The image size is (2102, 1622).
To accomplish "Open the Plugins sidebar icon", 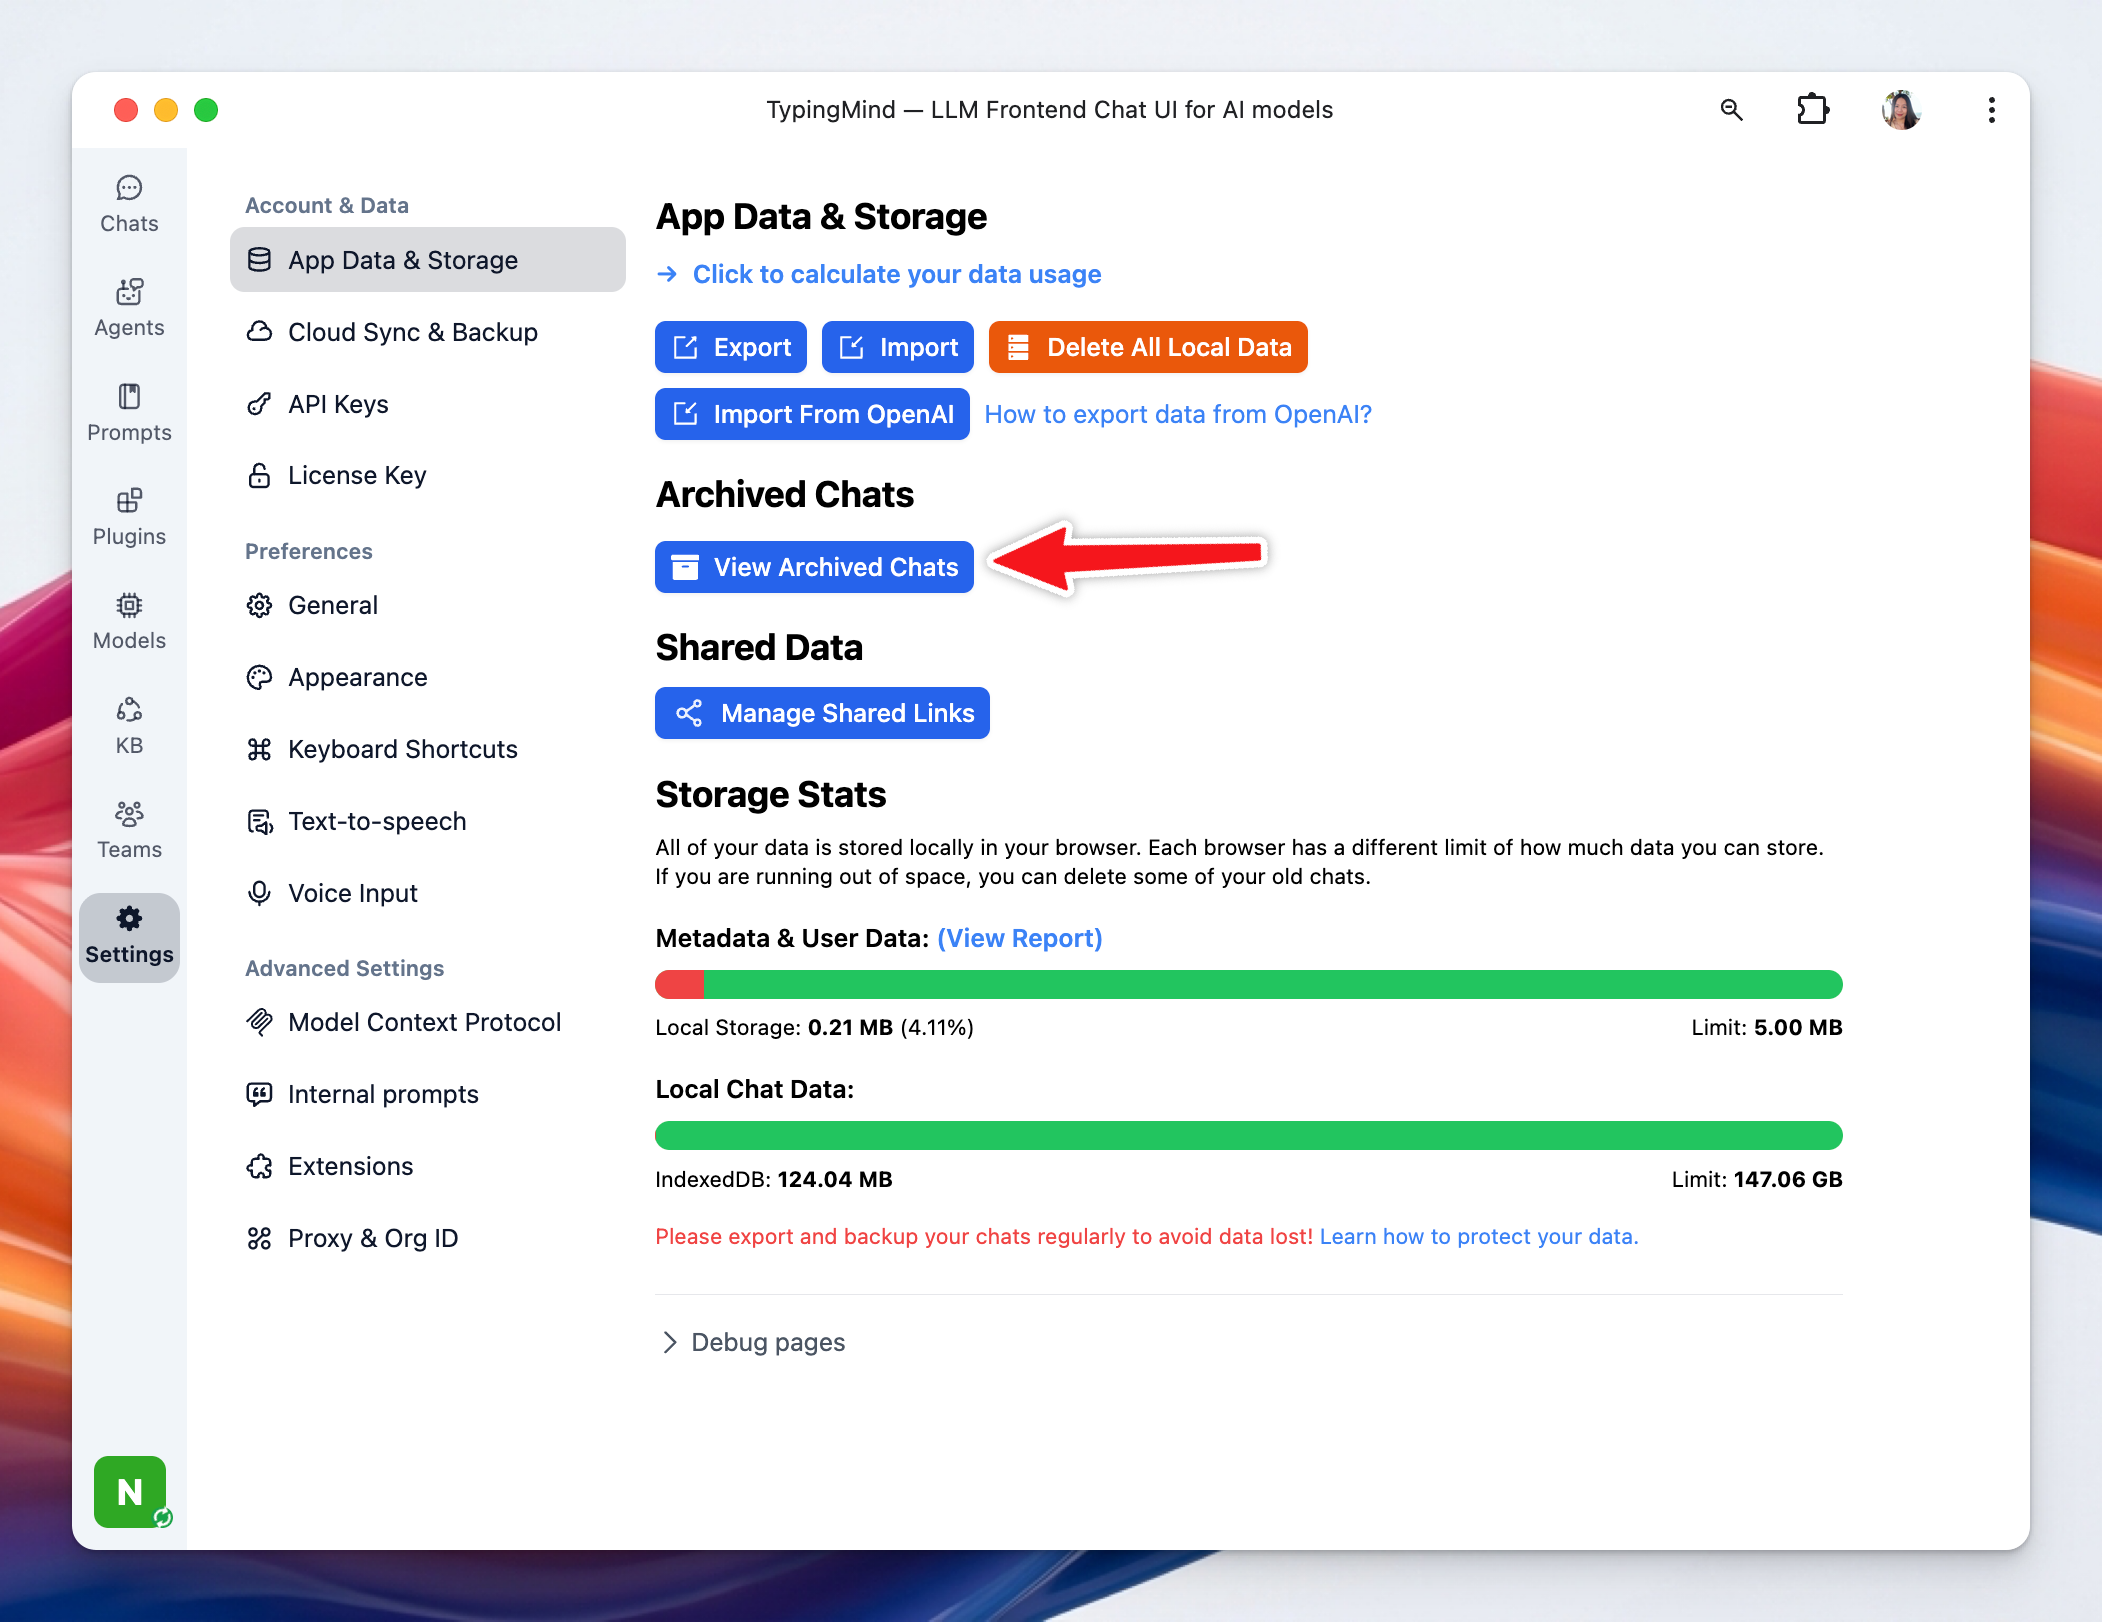I will click(129, 516).
